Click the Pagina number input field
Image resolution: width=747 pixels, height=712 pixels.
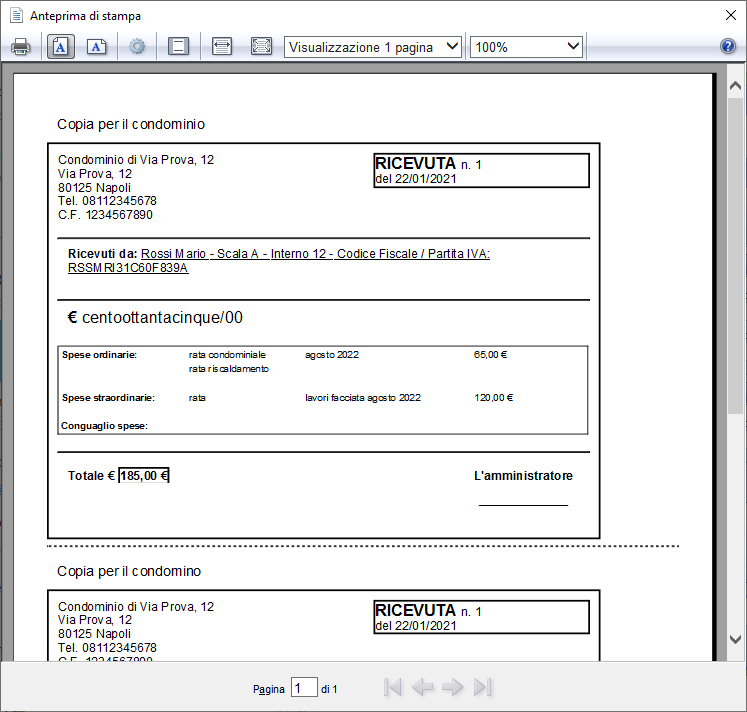(x=304, y=688)
